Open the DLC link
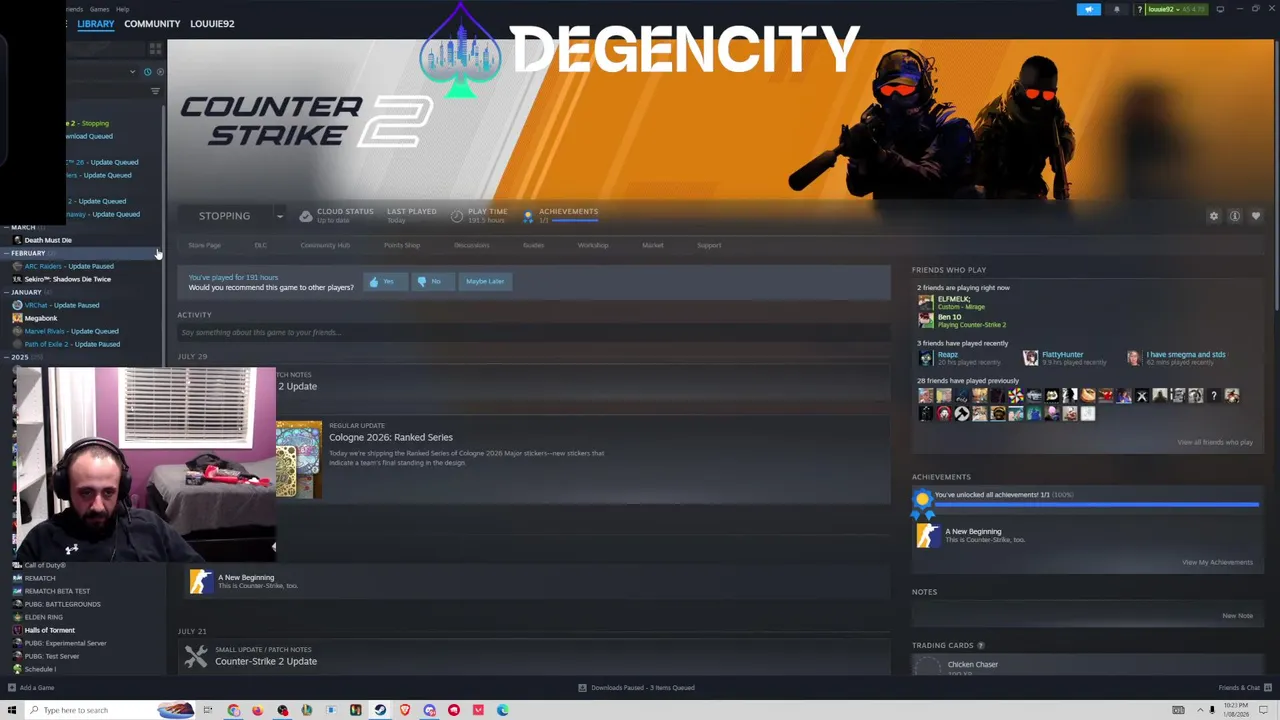 click(260, 245)
